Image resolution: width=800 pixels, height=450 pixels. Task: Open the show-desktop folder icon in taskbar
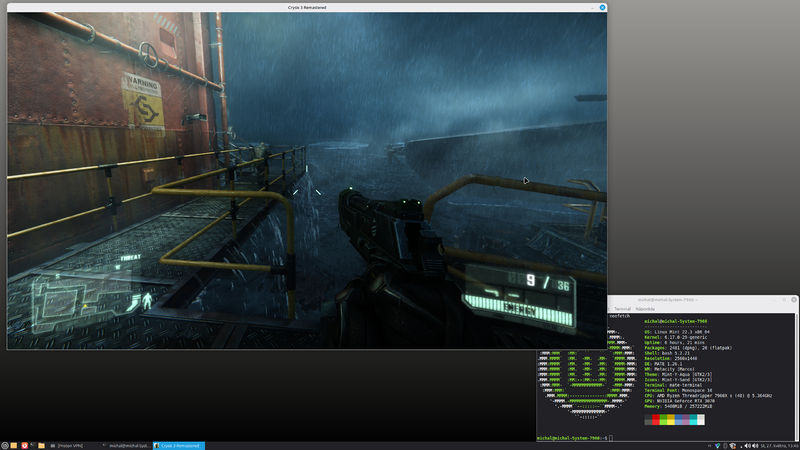click(x=14, y=445)
